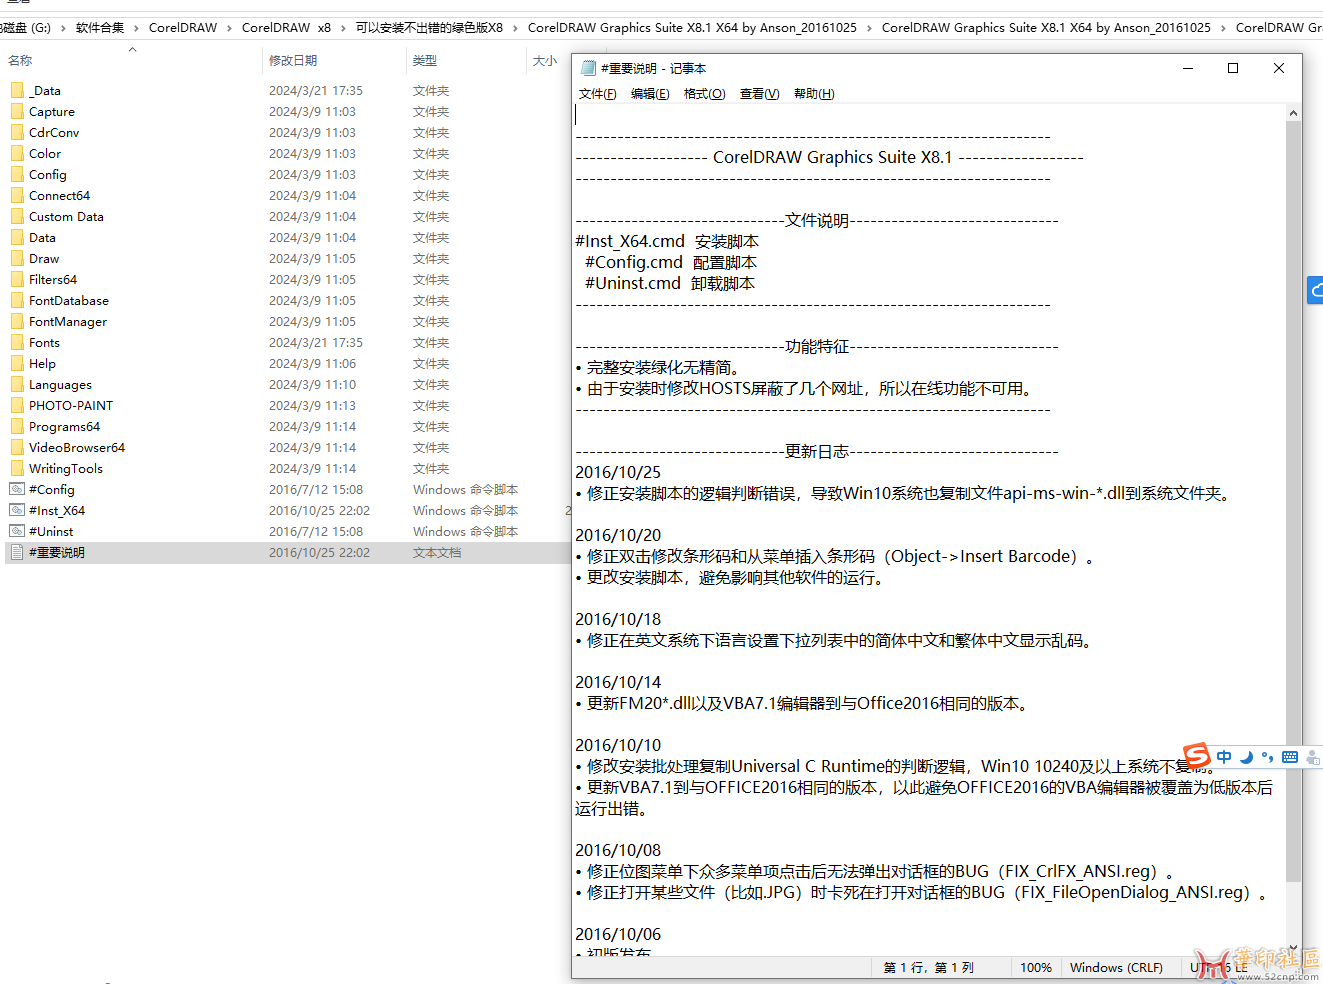Select the Languages folder icon
1323x984 pixels.
[x=17, y=384]
